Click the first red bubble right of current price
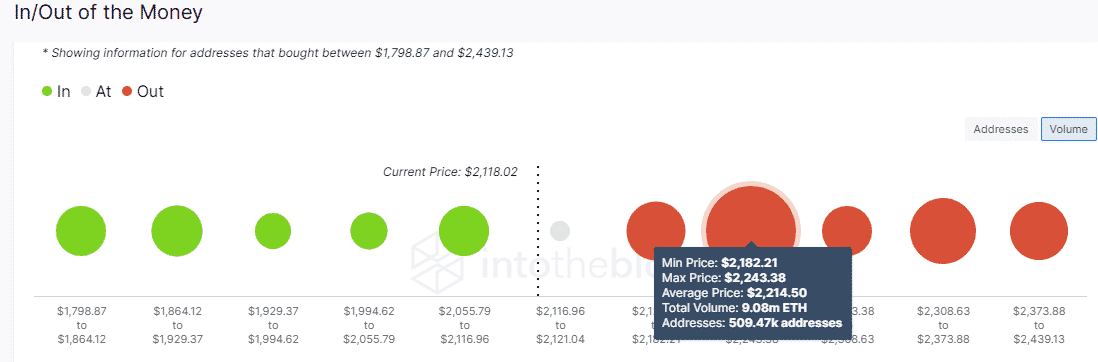The image size is (1098, 362). pyautogui.click(x=655, y=230)
